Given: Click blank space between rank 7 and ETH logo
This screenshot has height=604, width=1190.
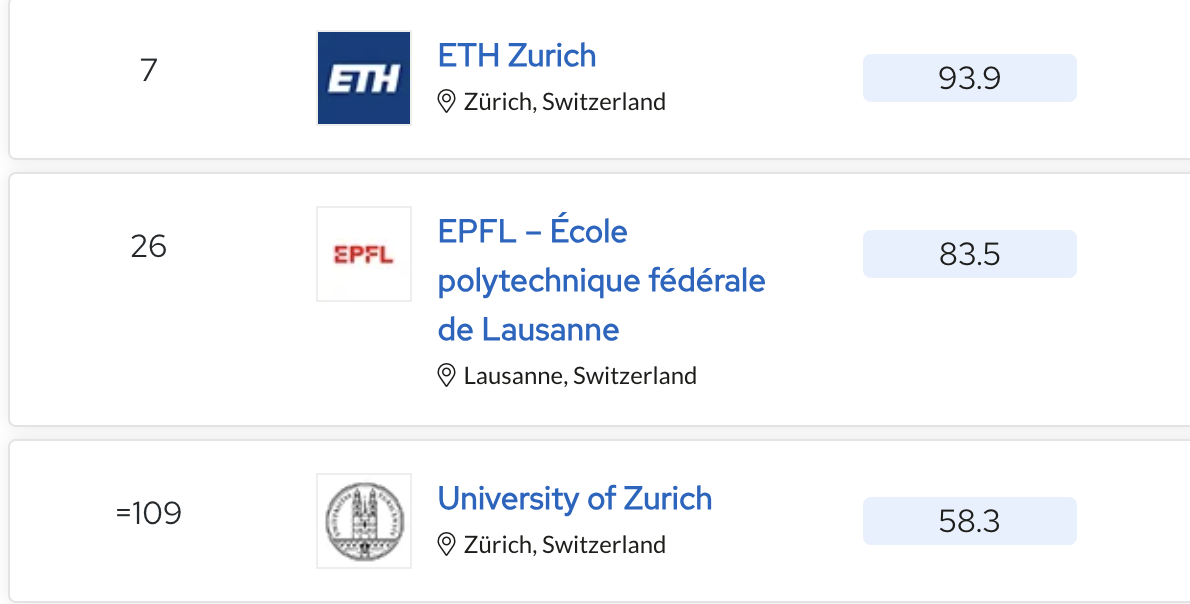Looking at the screenshot, I should tap(237, 76).
